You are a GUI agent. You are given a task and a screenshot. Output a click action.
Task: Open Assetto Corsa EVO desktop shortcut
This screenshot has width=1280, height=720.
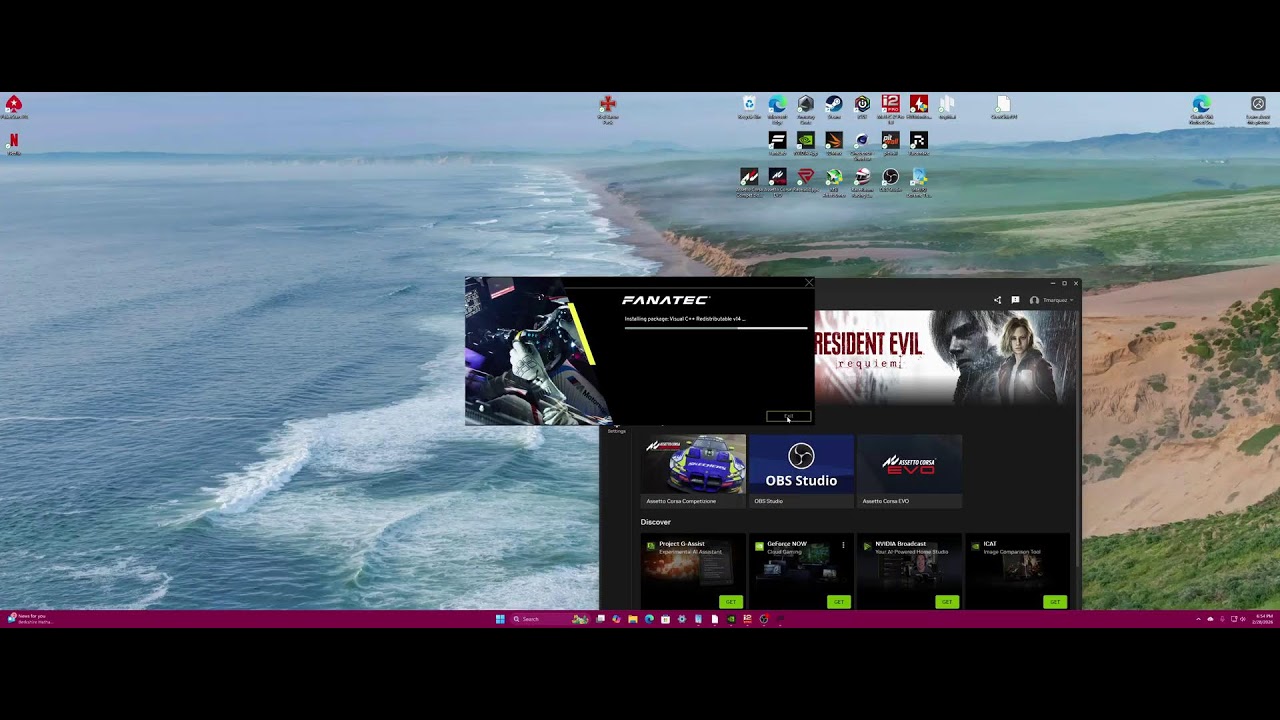point(777,181)
